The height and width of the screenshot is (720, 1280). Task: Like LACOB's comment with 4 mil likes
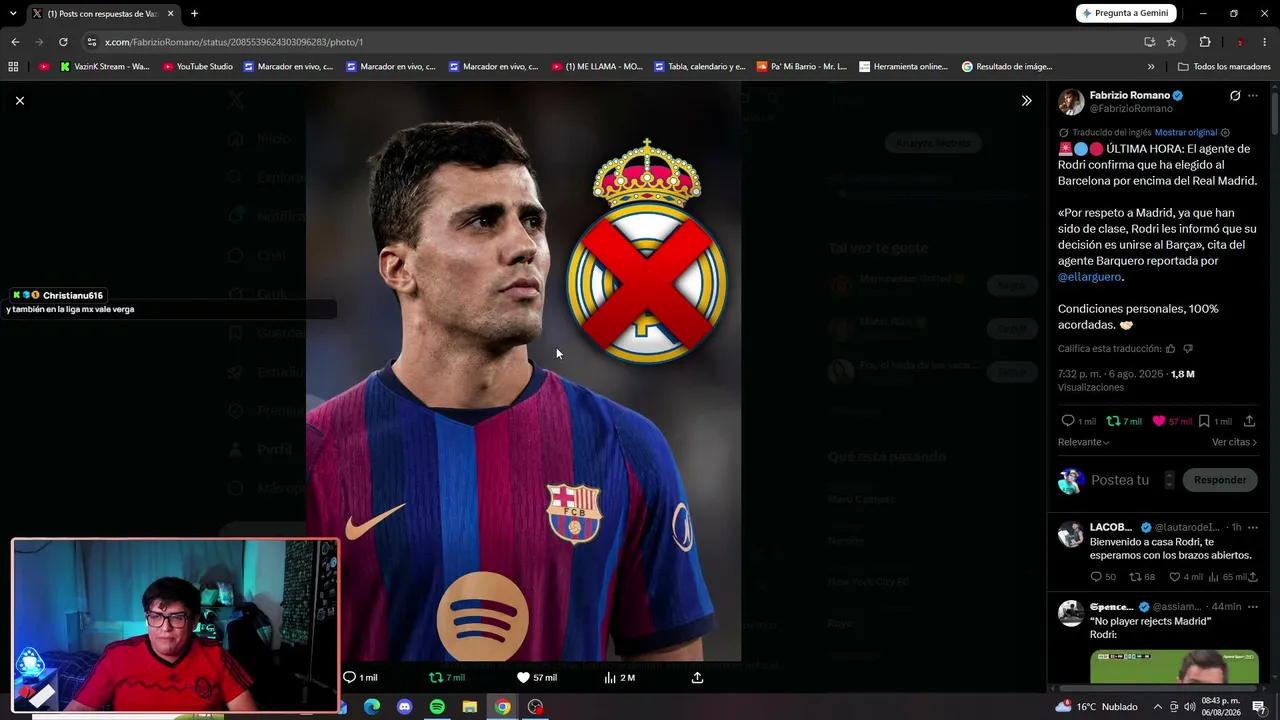pyautogui.click(x=1186, y=577)
